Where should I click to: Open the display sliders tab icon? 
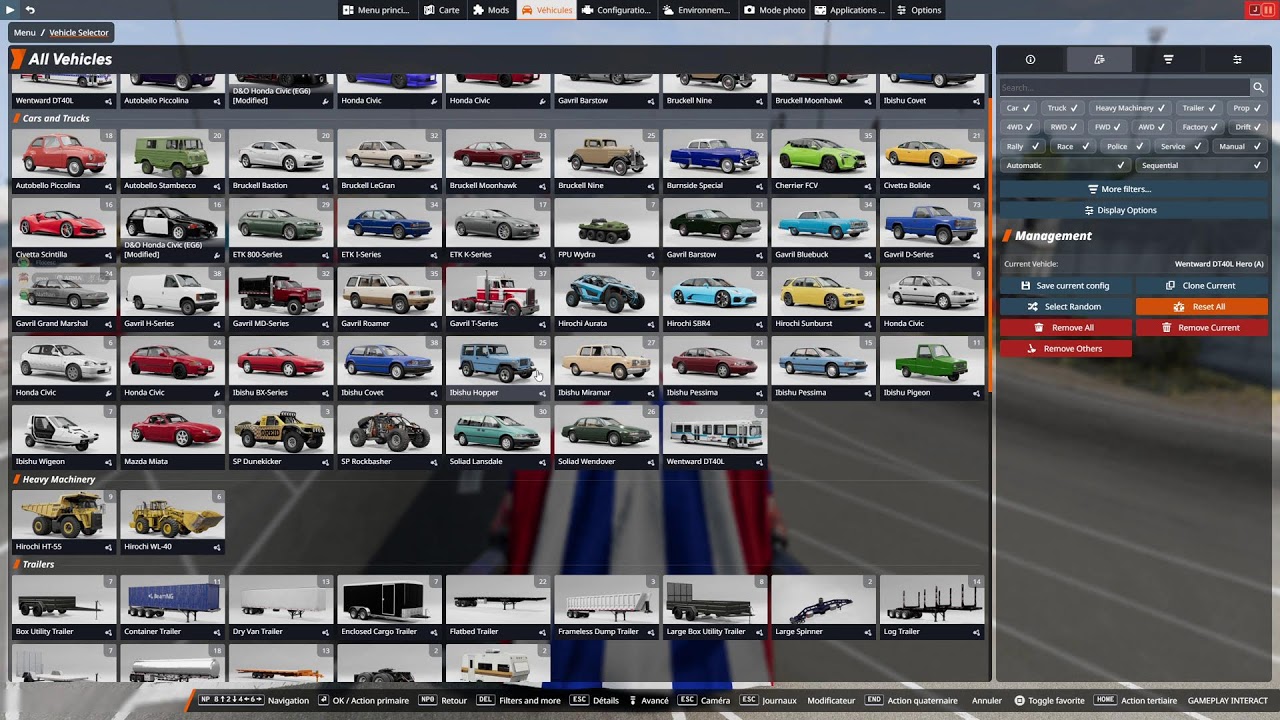(1237, 60)
